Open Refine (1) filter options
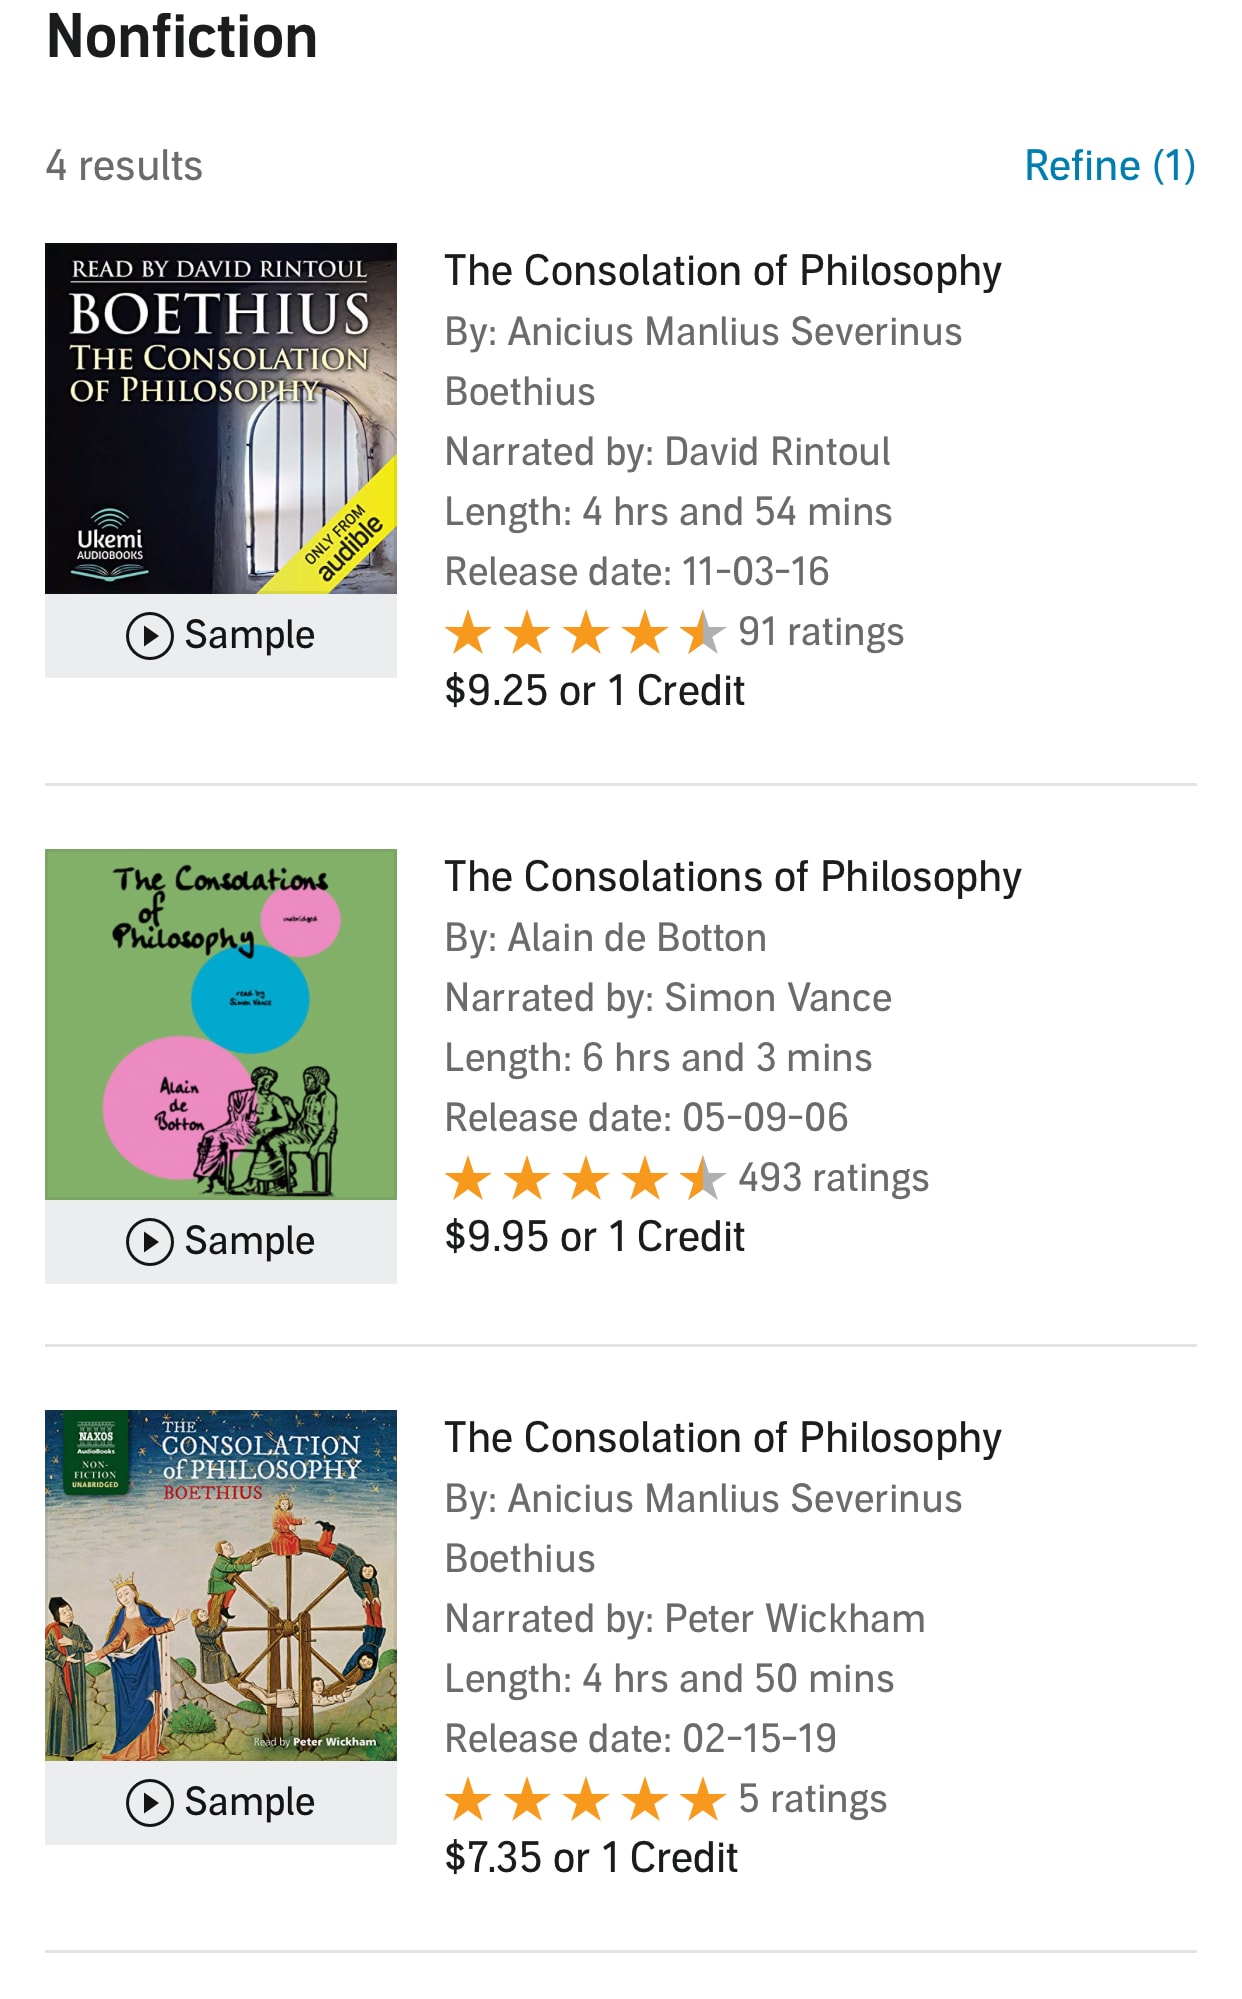1242x1999 pixels. [x=1109, y=166]
